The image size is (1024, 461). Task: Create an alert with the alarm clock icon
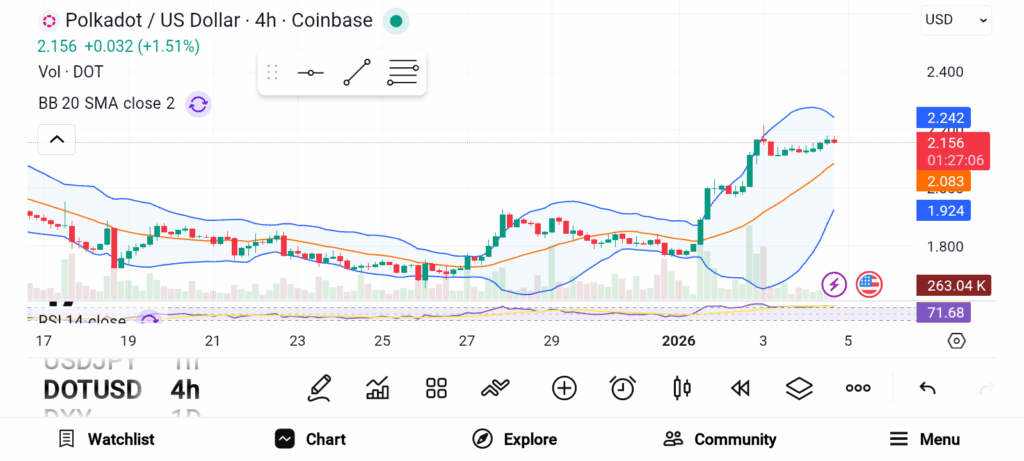click(x=623, y=388)
